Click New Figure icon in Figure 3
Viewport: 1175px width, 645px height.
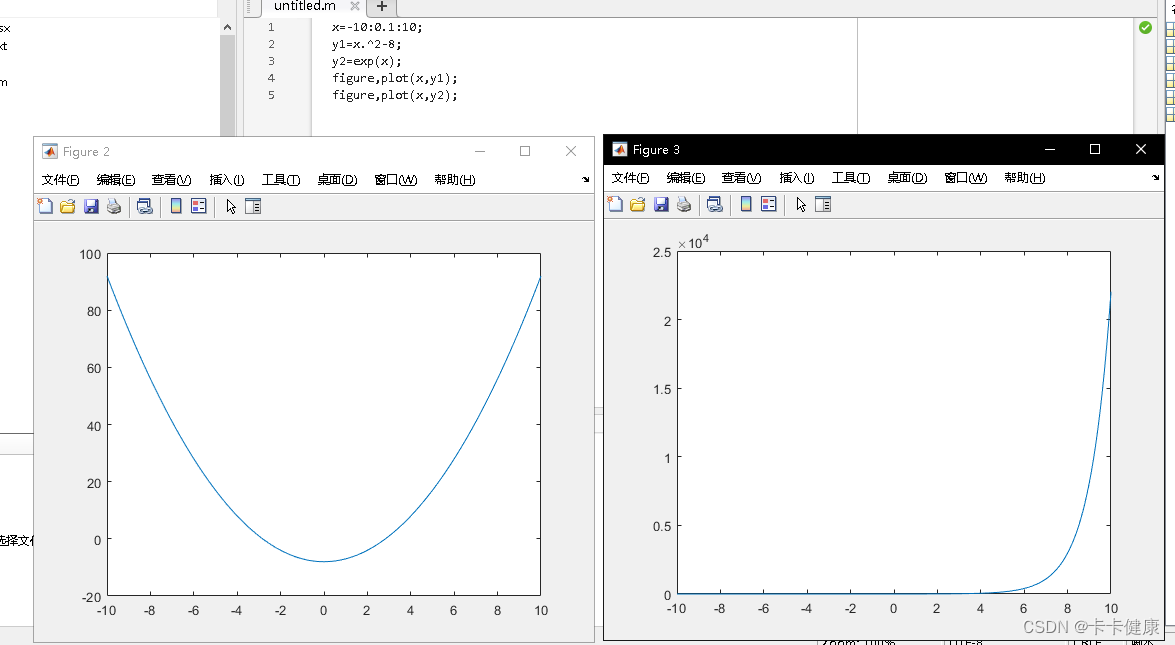click(x=615, y=204)
